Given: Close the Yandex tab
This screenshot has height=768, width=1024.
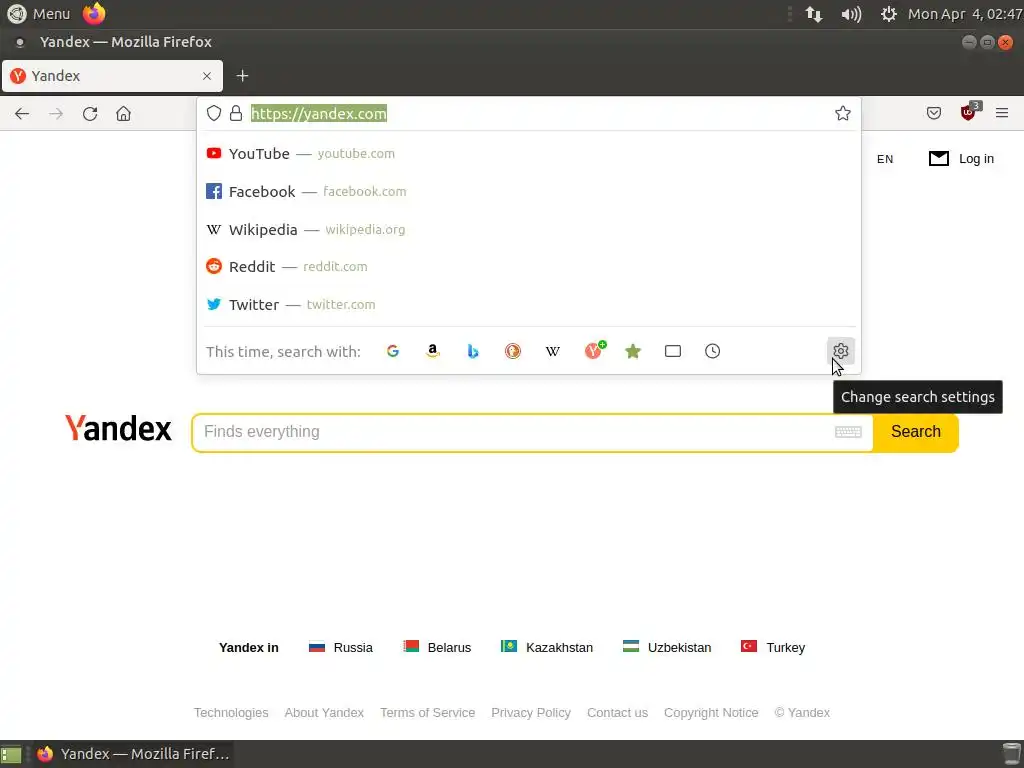Looking at the screenshot, I should coord(207,76).
